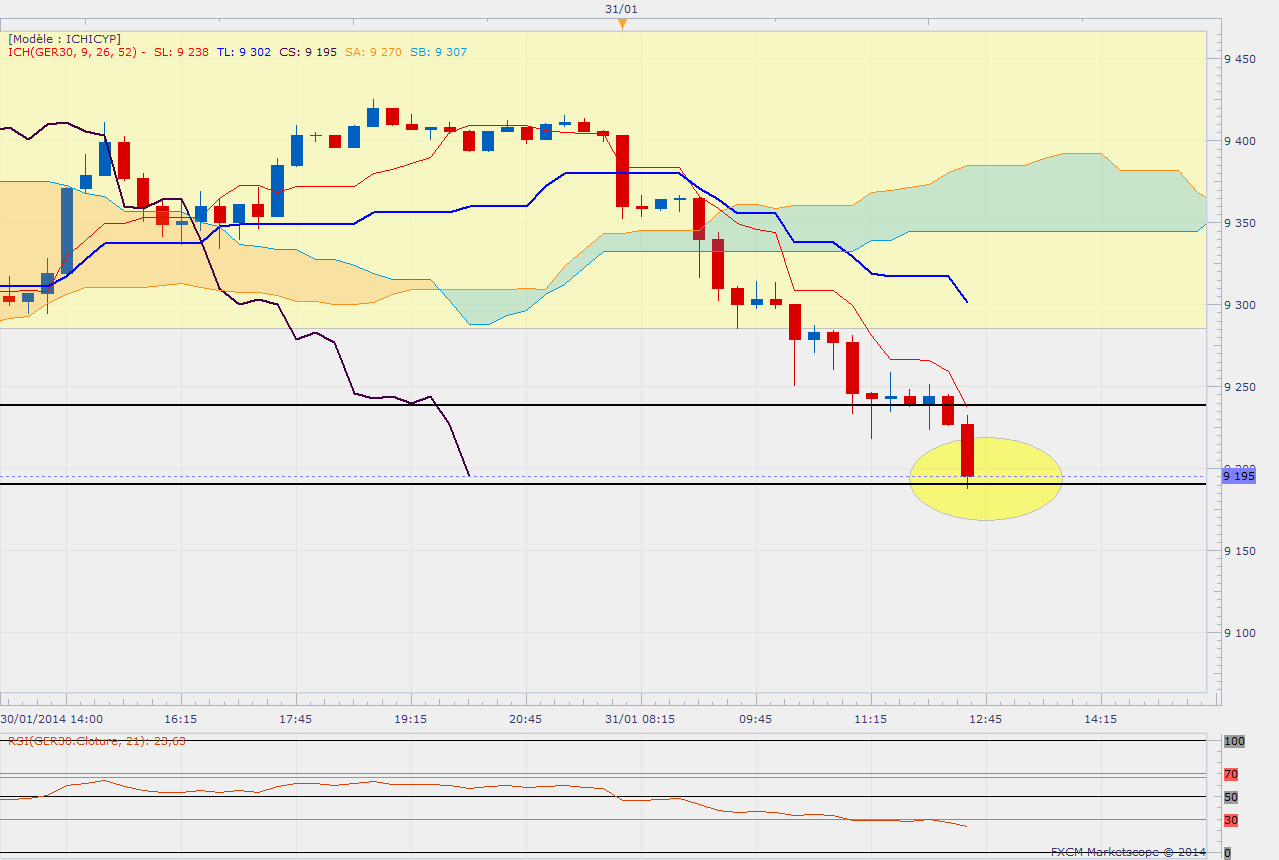Click the 16:15 time axis label
The width and height of the screenshot is (1279, 860).
click(x=181, y=719)
